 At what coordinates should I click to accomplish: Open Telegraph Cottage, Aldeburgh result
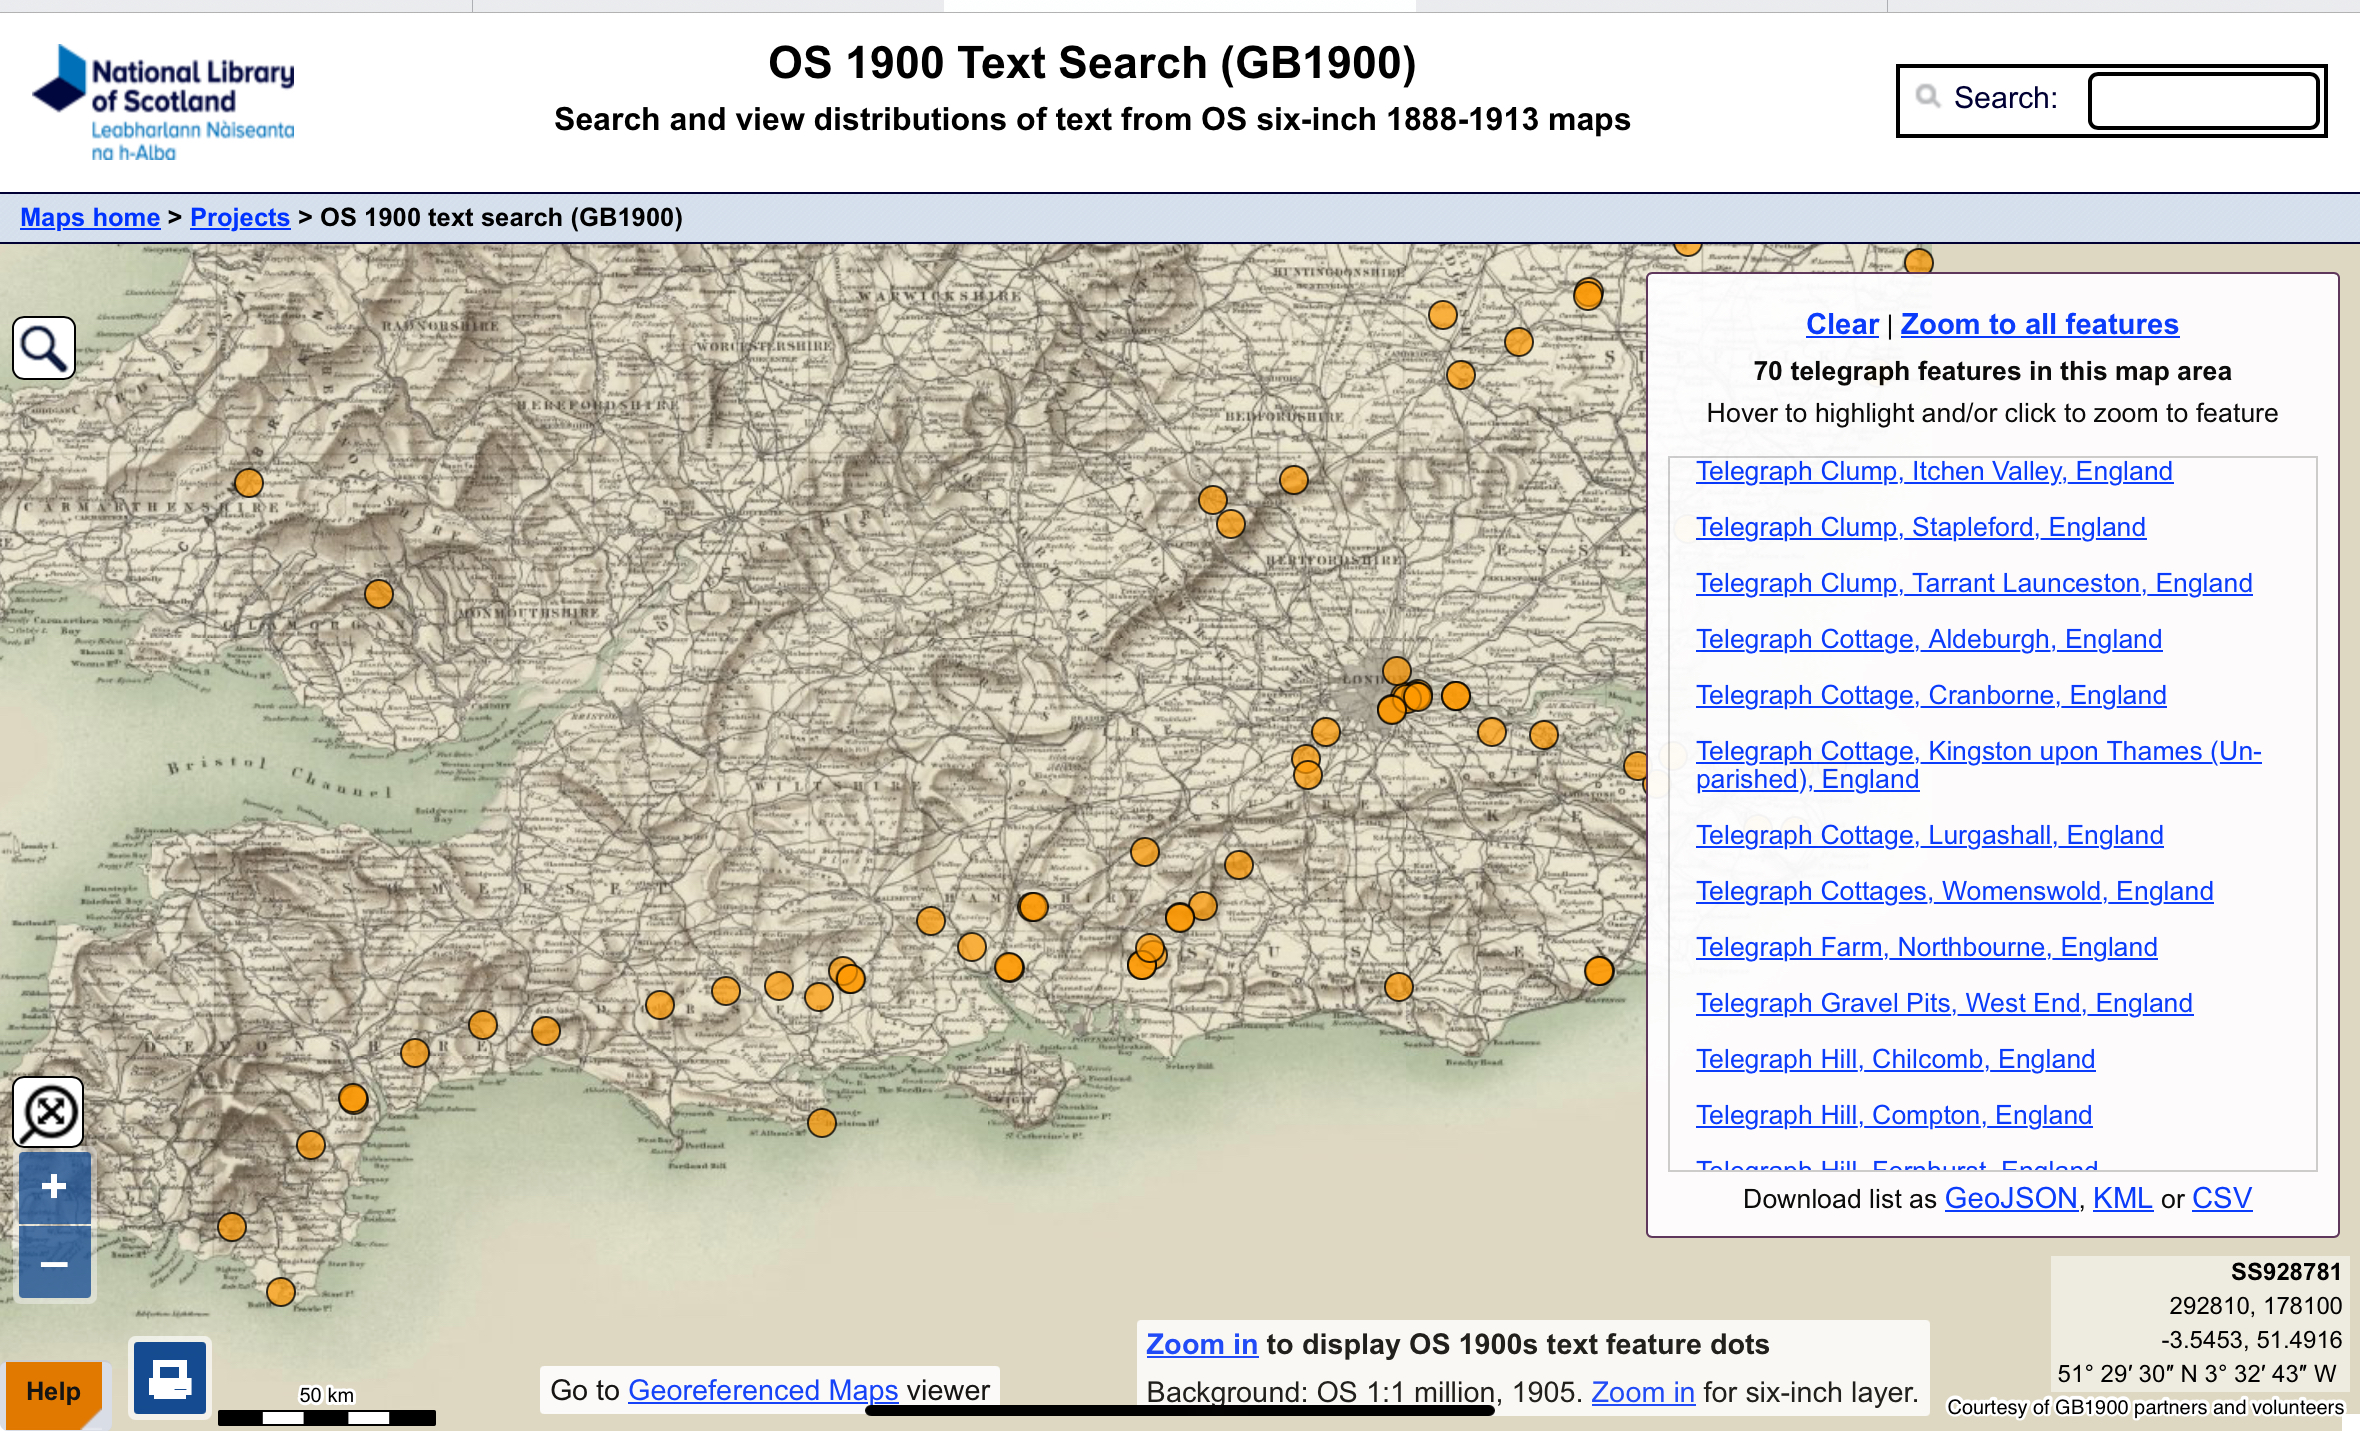[x=1929, y=639]
